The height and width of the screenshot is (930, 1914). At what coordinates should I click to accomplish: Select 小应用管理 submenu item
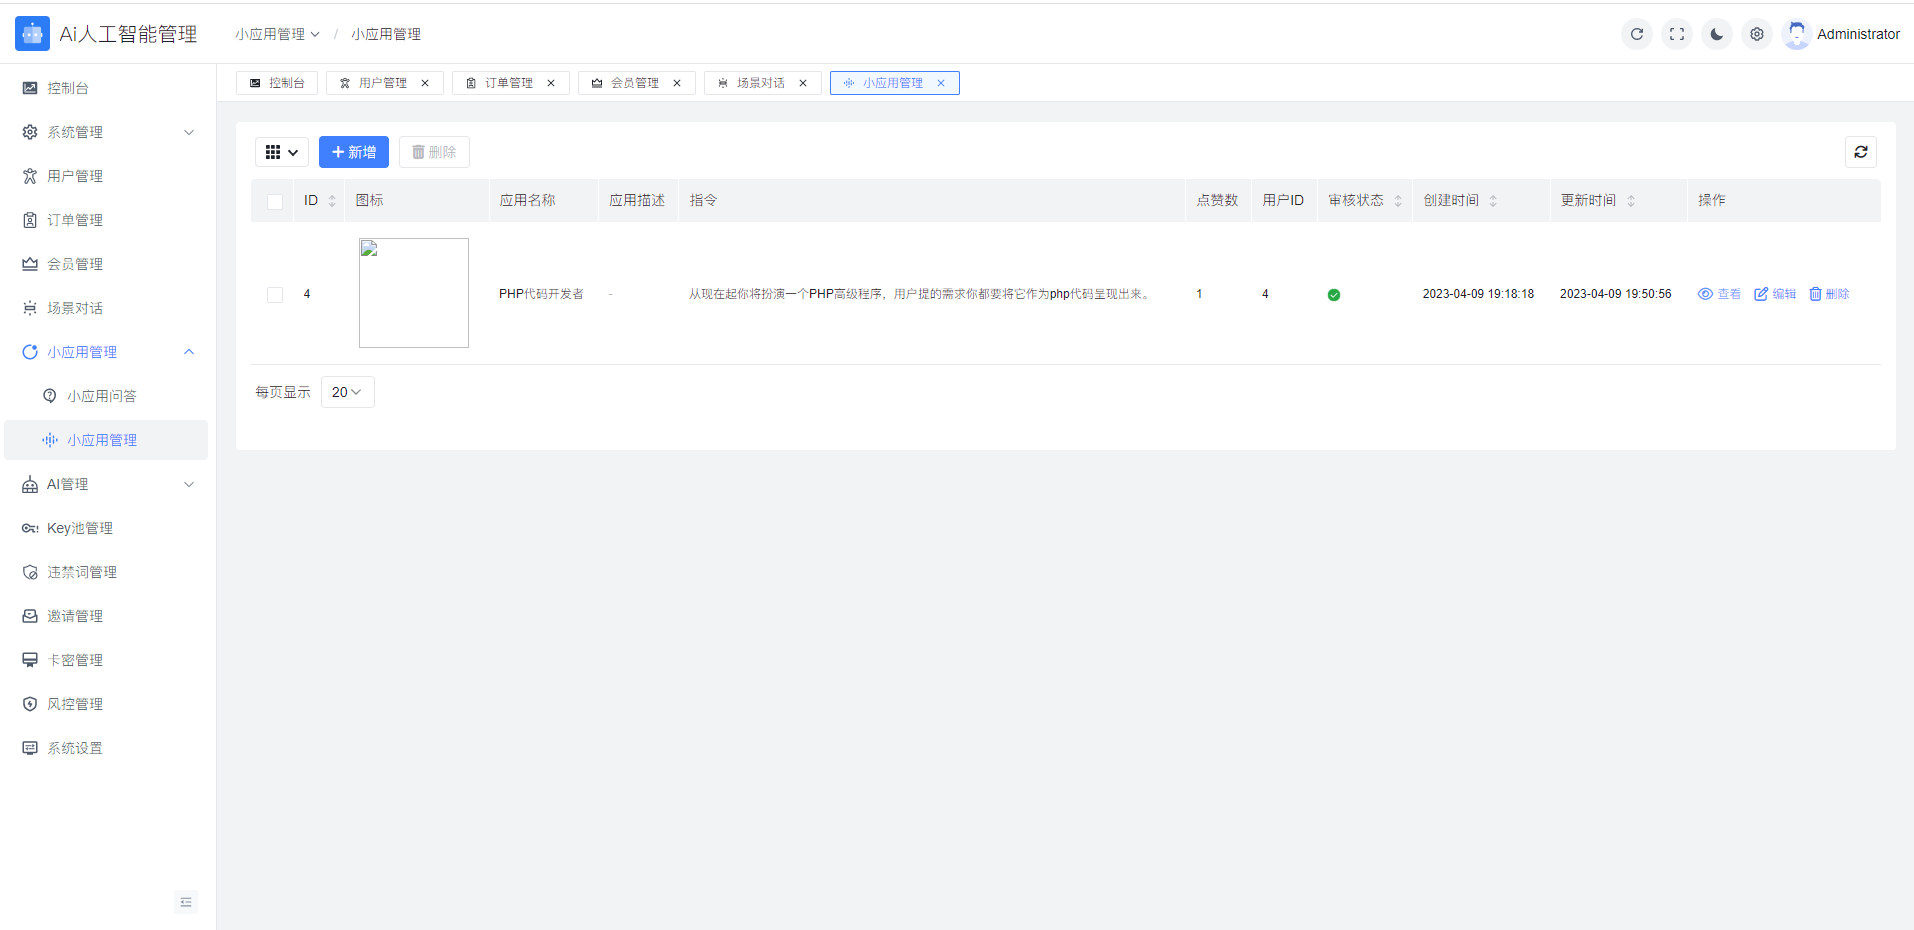108,440
